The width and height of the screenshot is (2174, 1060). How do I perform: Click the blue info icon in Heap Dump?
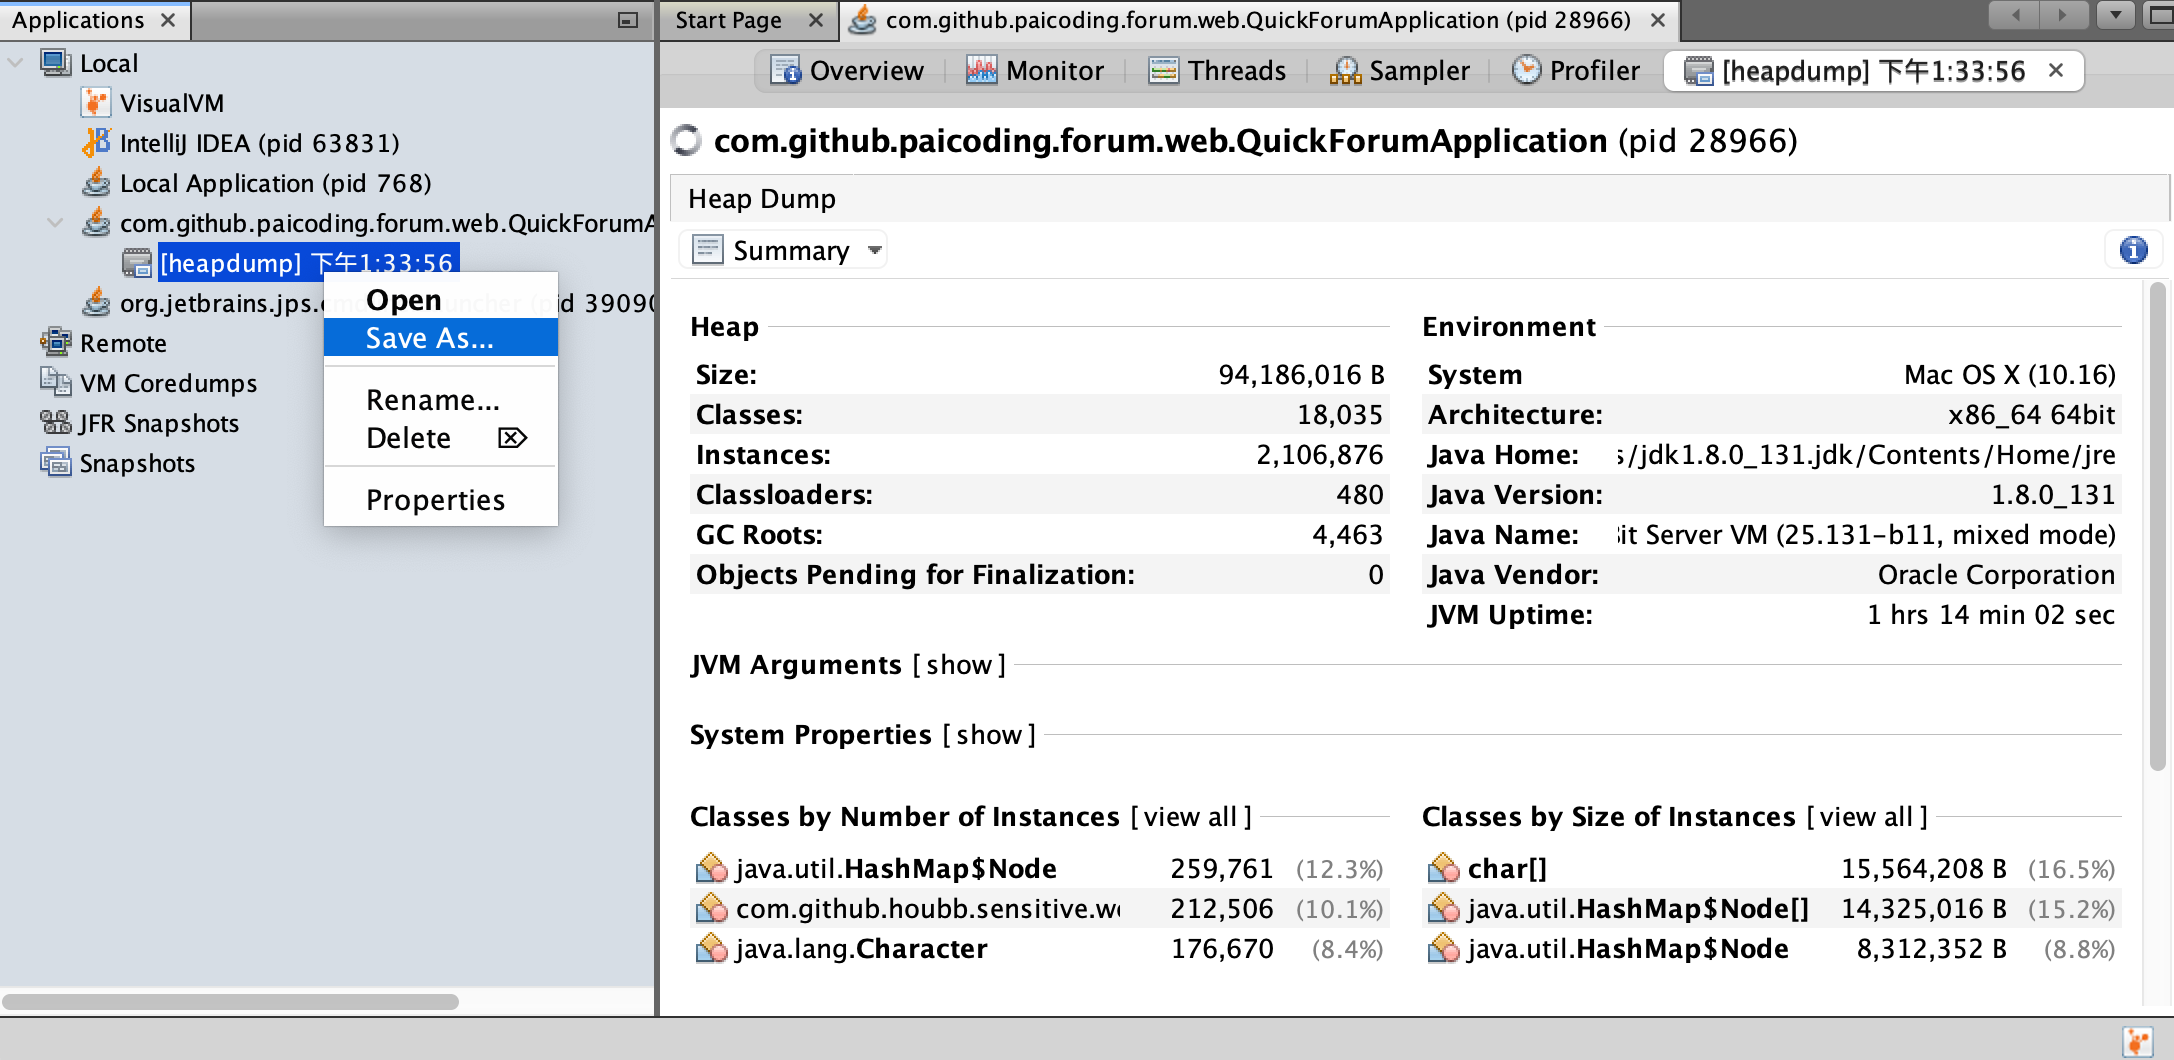[2133, 250]
